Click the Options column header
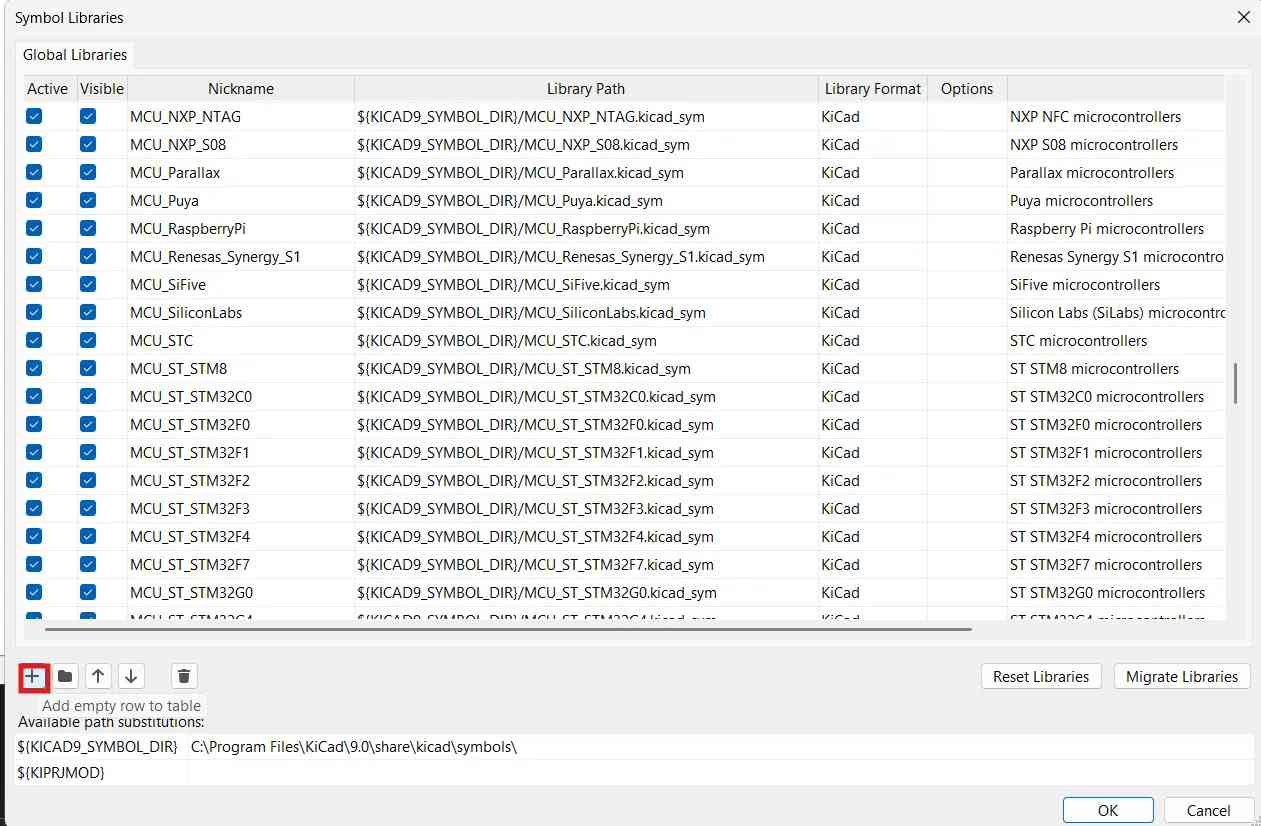Viewport: 1261px width, 826px height. pyautogui.click(x=967, y=89)
